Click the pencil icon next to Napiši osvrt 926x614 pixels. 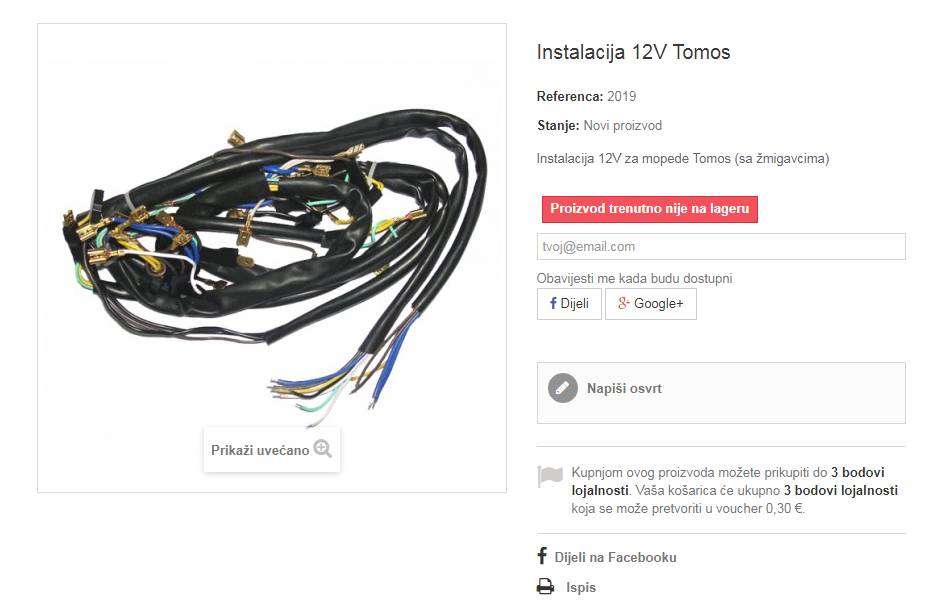coord(562,388)
